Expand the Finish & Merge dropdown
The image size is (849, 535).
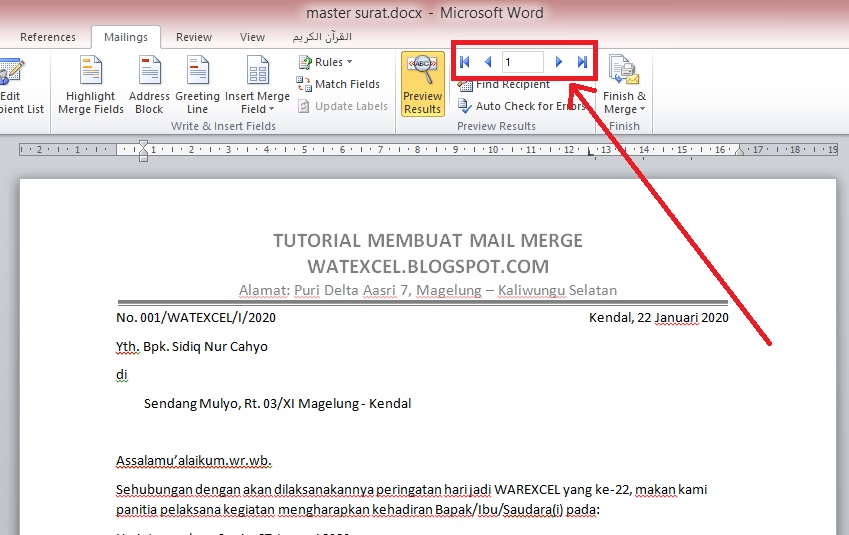[643, 109]
